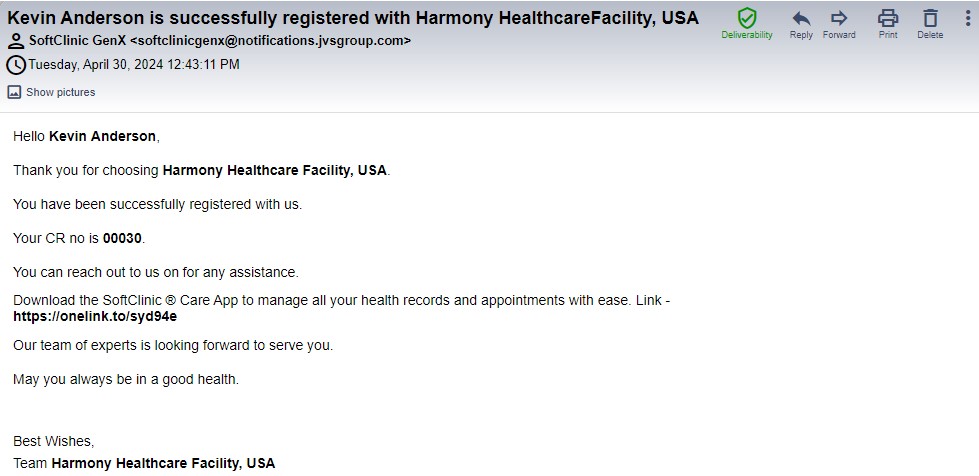Delete the email using the trash icon
Screen dimensions: 979x476
coord(930,18)
